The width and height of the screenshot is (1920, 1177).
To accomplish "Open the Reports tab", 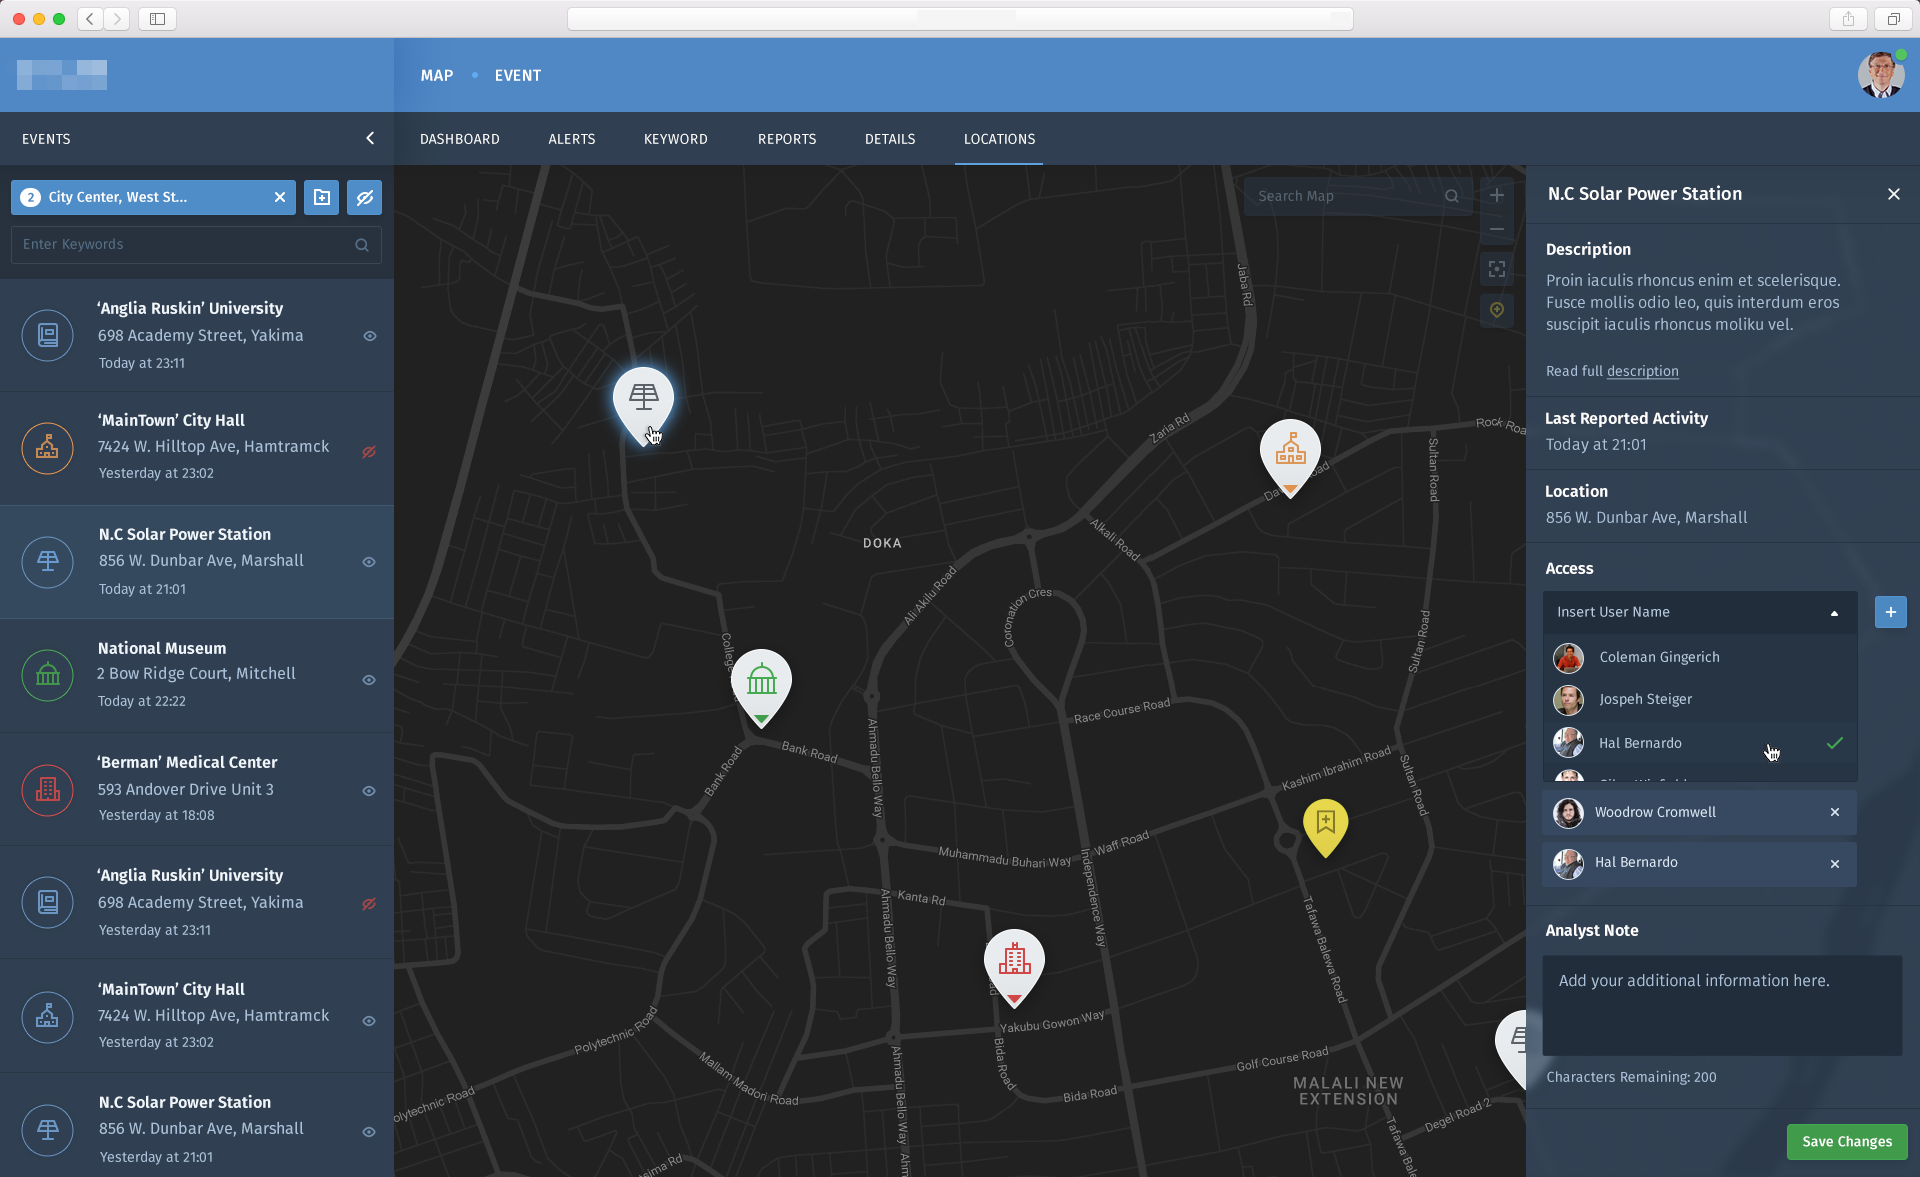I will (787, 139).
